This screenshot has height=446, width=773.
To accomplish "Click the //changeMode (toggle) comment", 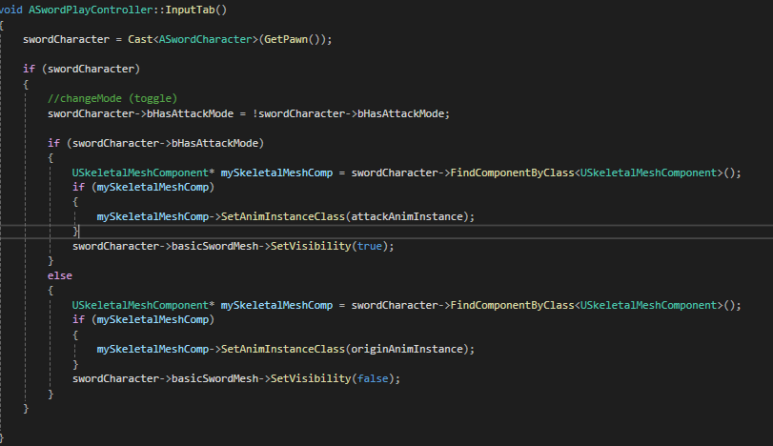I will pyautogui.click(x=112, y=99).
